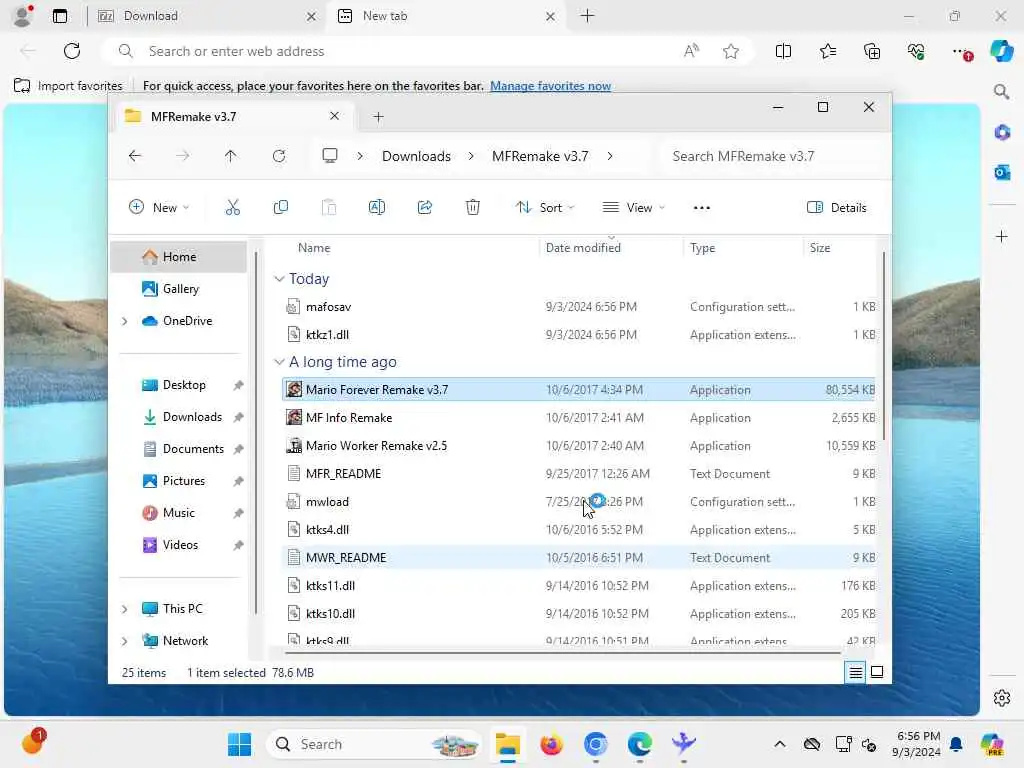Image resolution: width=1024 pixels, height=768 pixels.
Task: Click the This PC monitor icon in address bar
Action: click(x=330, y=156)
